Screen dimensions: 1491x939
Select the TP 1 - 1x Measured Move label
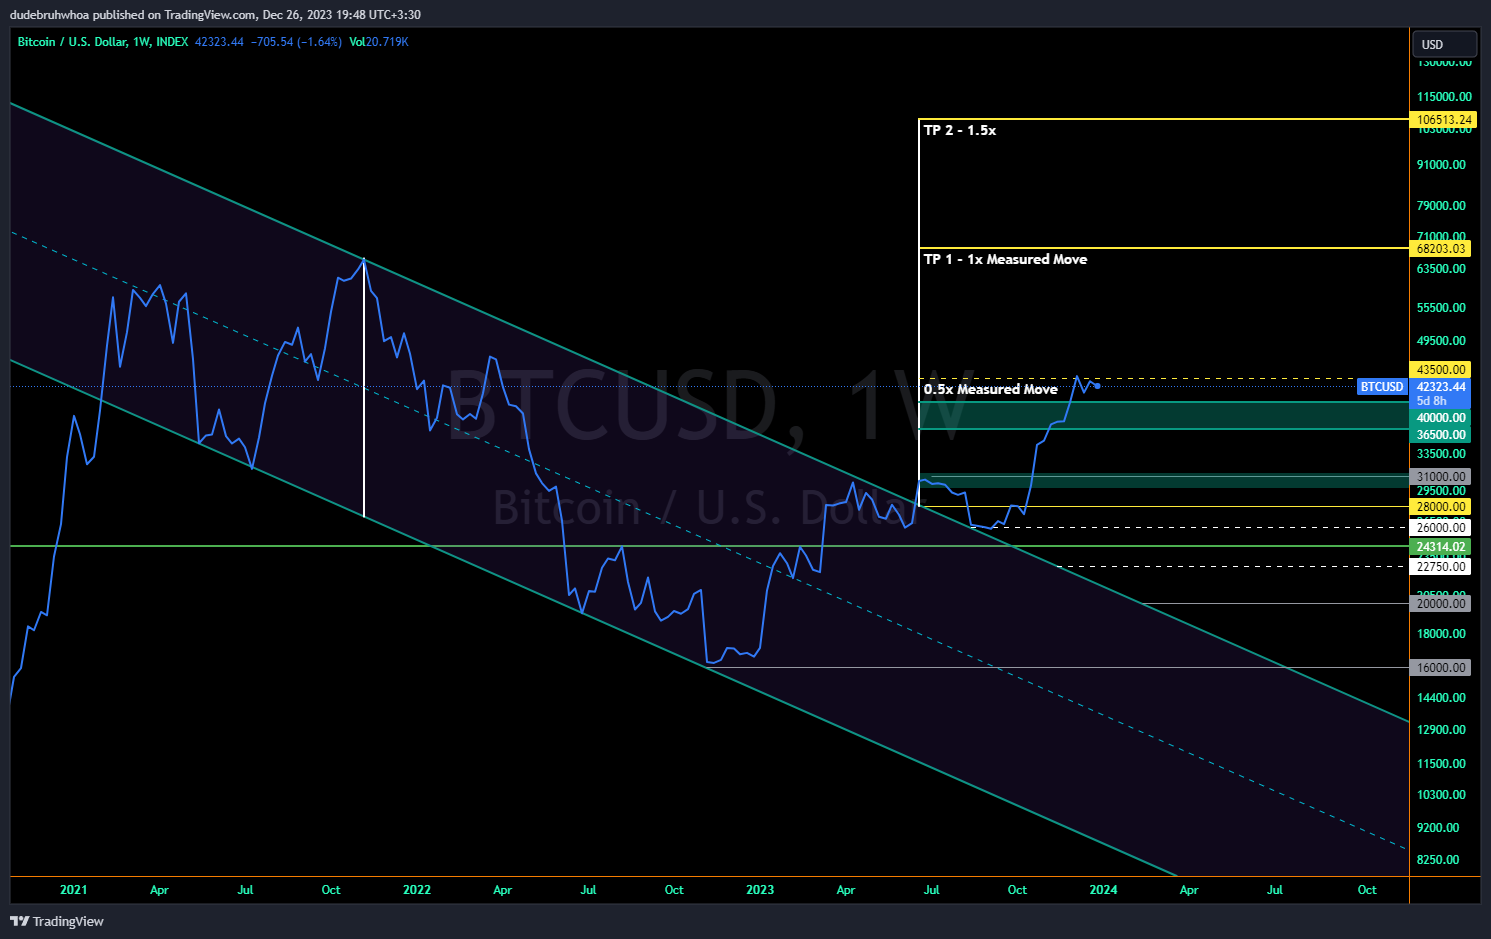1005,259
